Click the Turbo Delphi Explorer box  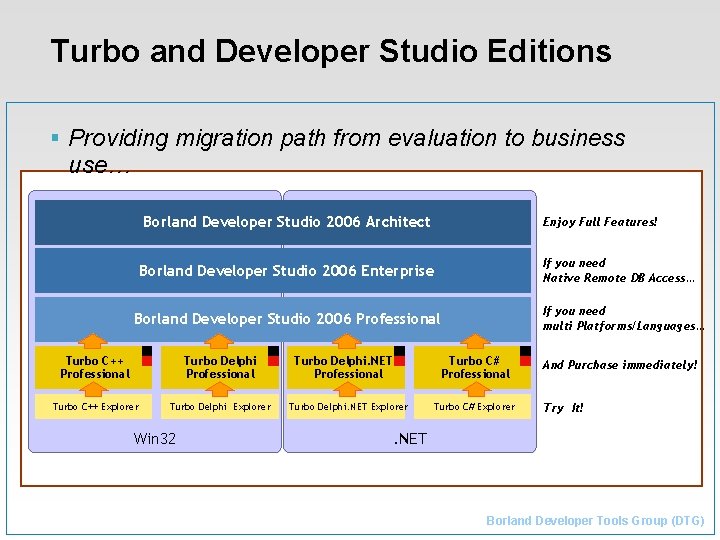pyautogui.click(x=220, y=406)
